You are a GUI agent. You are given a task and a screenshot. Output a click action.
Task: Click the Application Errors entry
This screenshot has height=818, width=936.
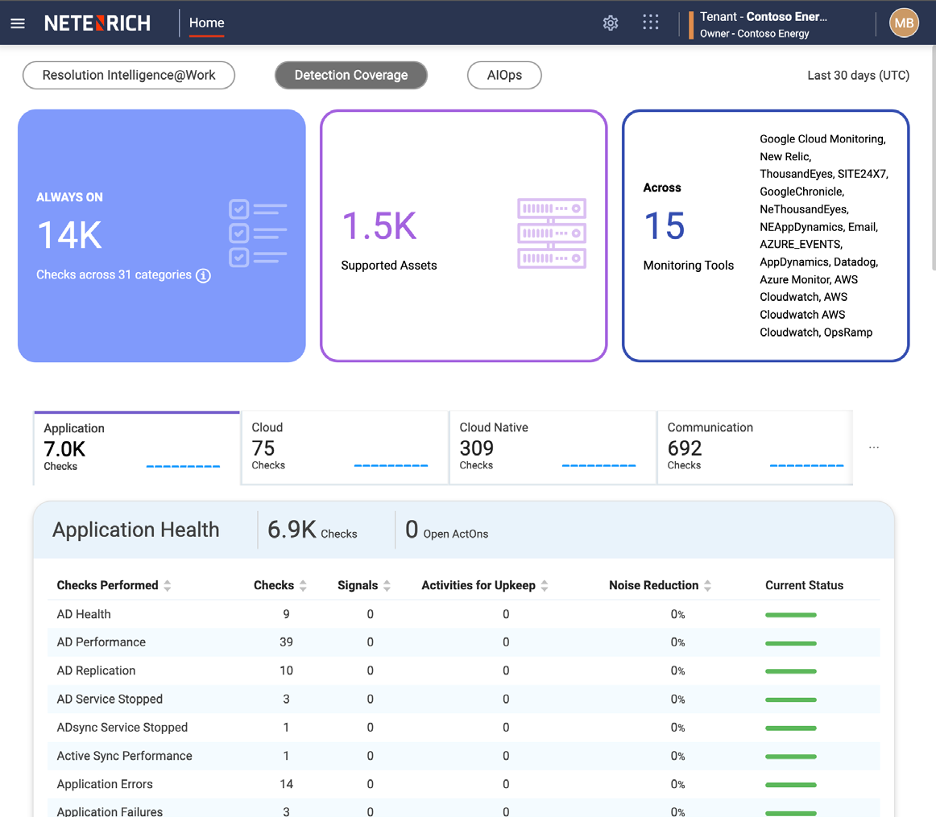pos(104,784)
